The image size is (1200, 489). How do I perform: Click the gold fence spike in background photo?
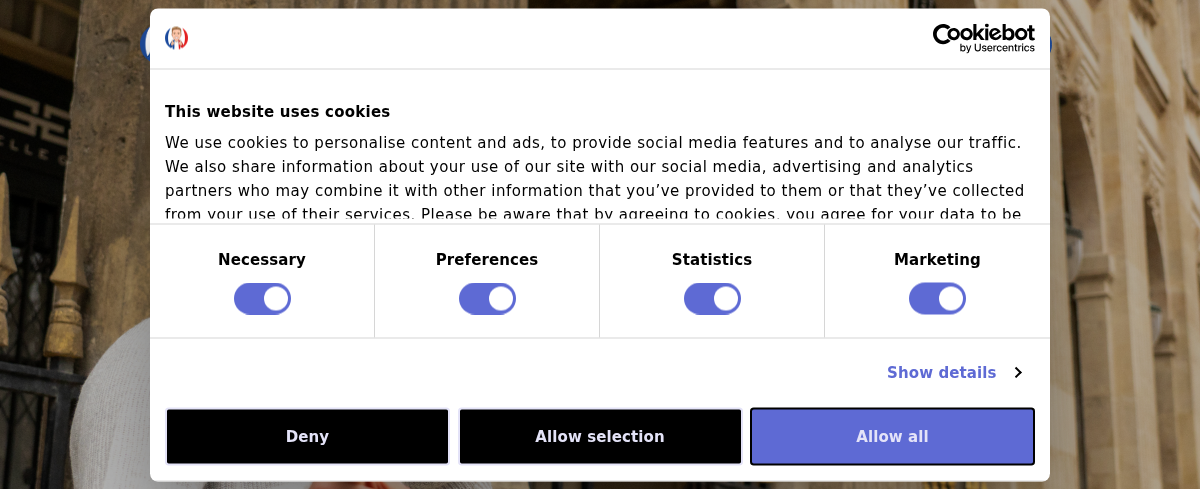click(67, 290)
